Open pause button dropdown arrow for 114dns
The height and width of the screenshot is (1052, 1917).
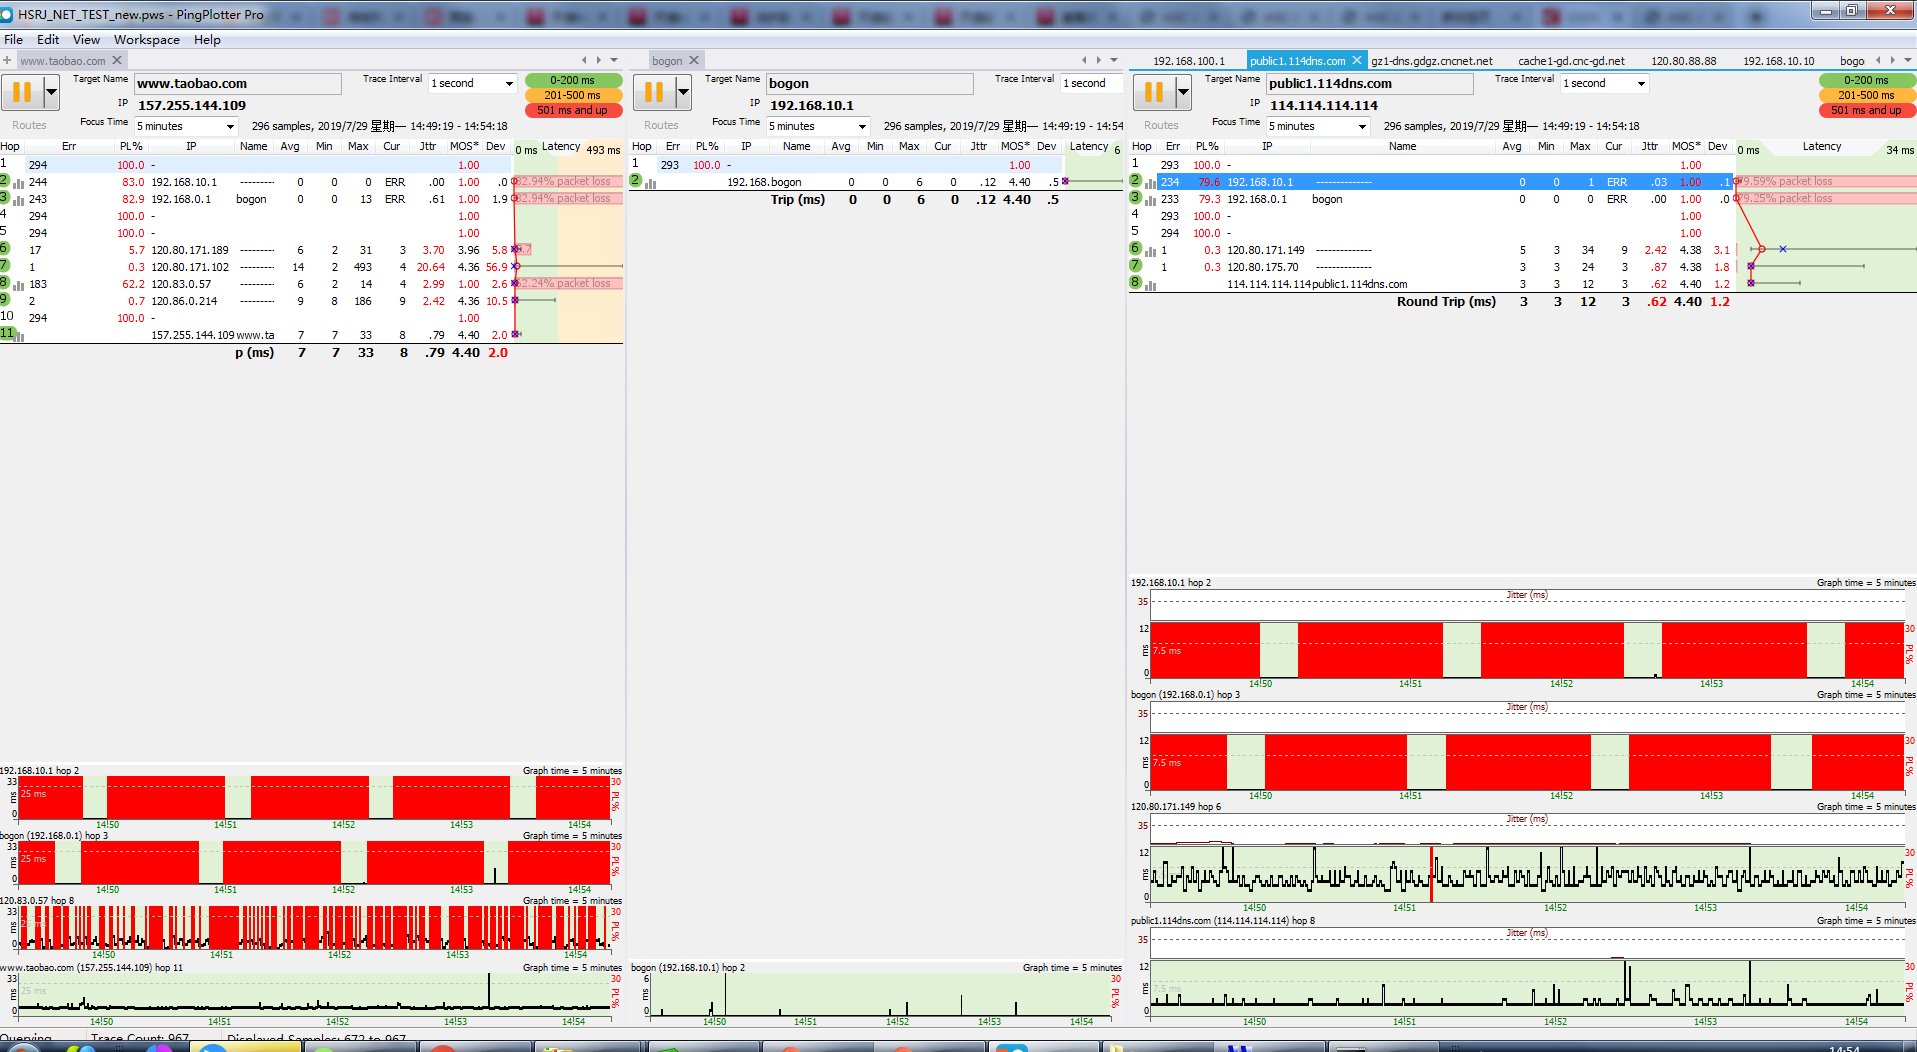pos(1183,92)
